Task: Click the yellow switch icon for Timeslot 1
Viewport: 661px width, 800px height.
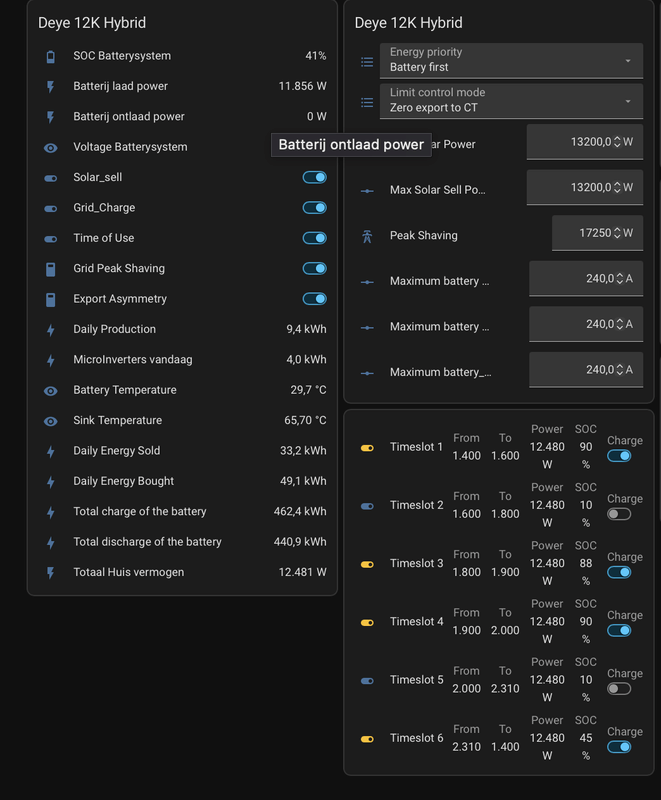Action: pos(367,448)
